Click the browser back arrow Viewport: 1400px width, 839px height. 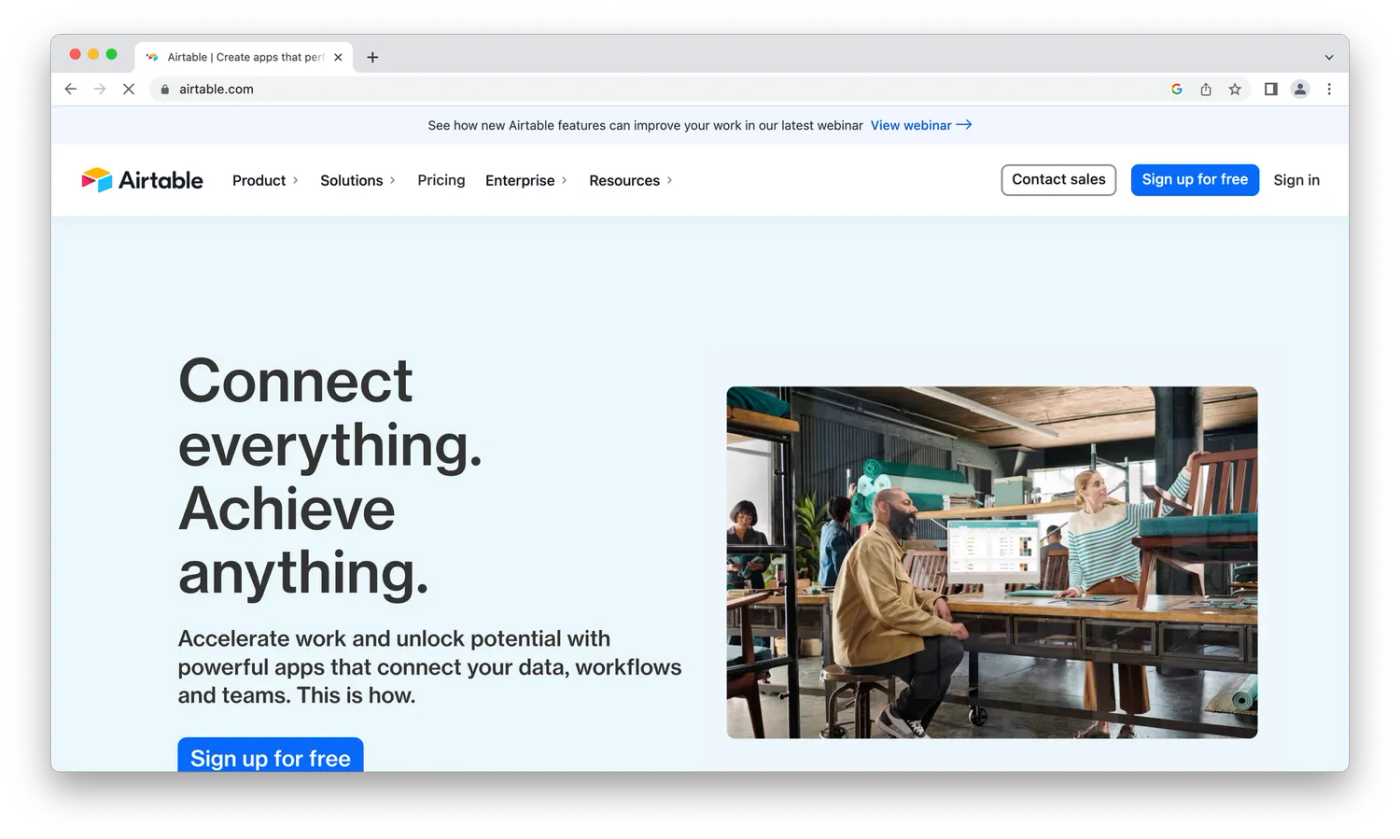tap(70, 89)
